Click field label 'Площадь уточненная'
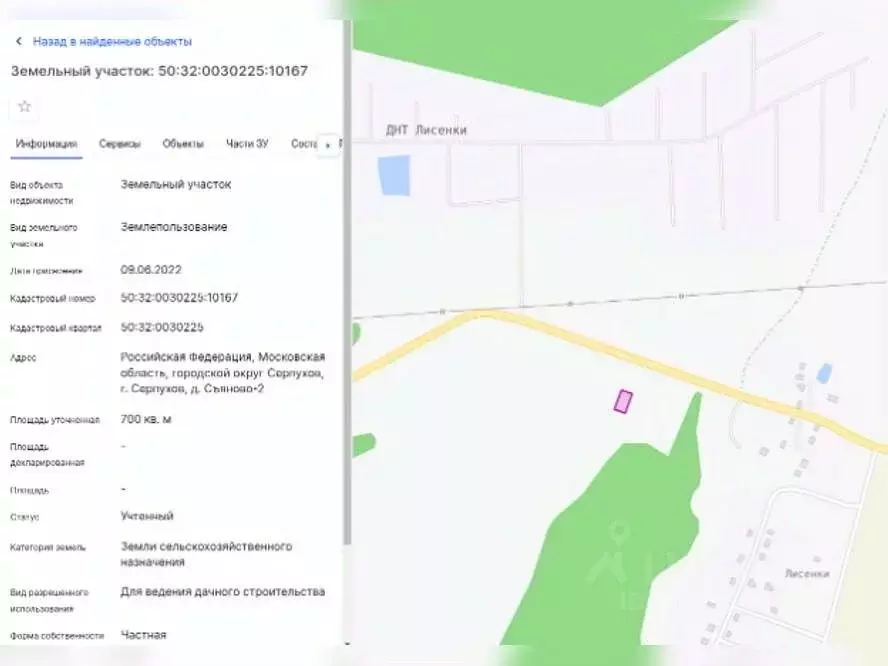 54,420
